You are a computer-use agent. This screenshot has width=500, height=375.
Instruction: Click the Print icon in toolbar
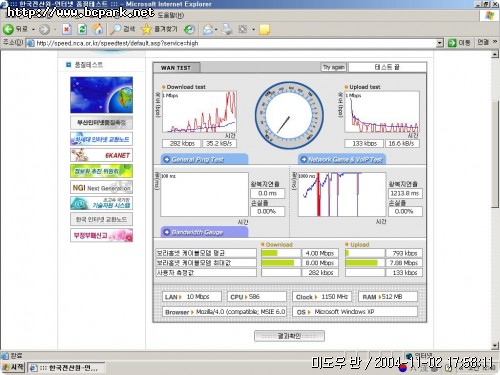coord(227,29)
